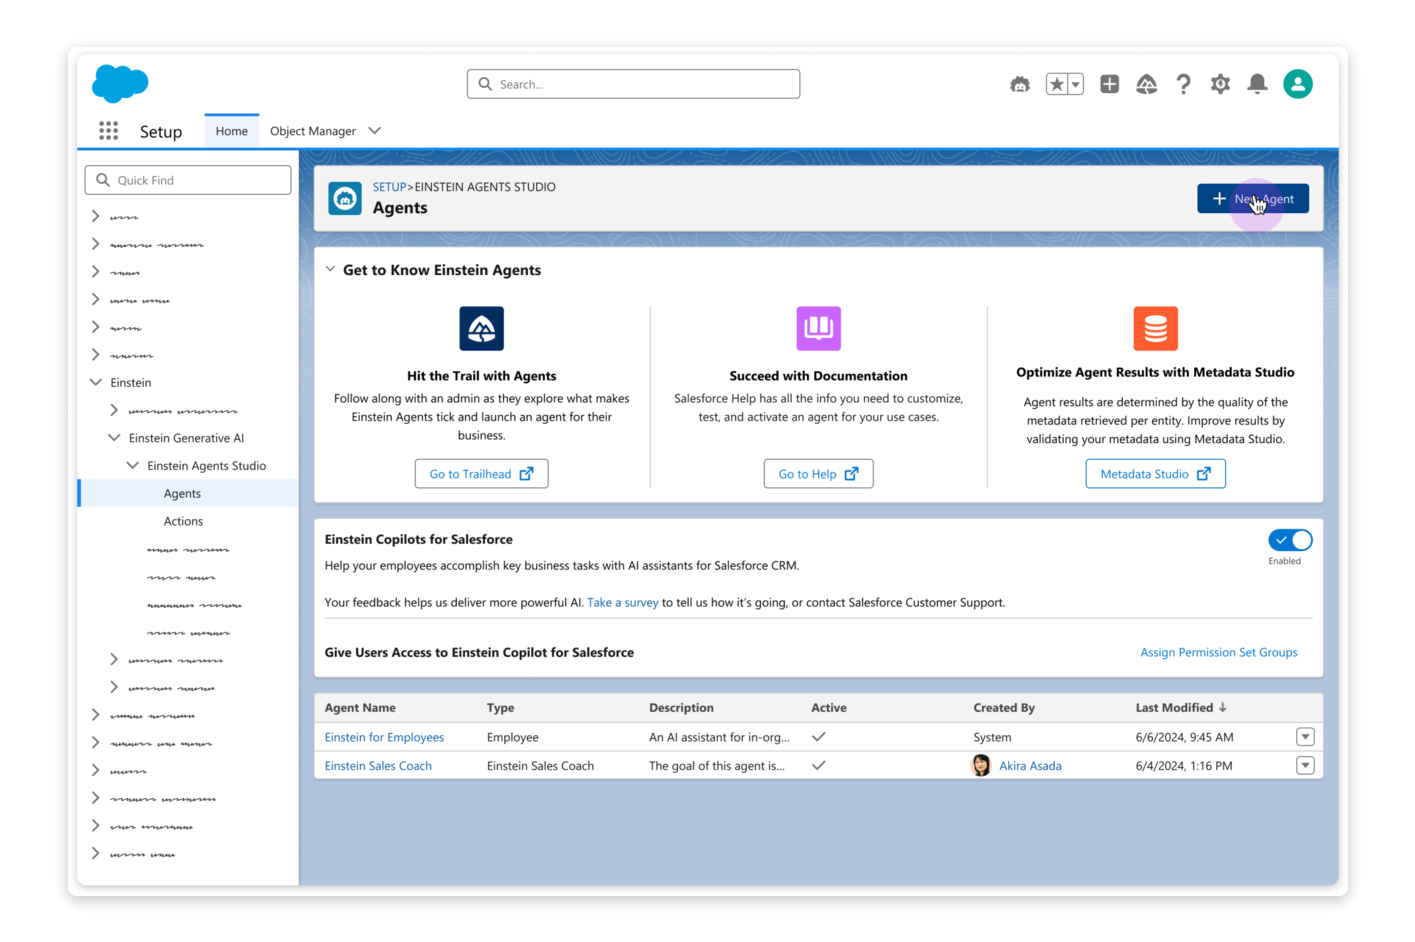Click the SETUP breadcrumb link
The height and width of the screenshot is (942, 1415).
(389, 187)
